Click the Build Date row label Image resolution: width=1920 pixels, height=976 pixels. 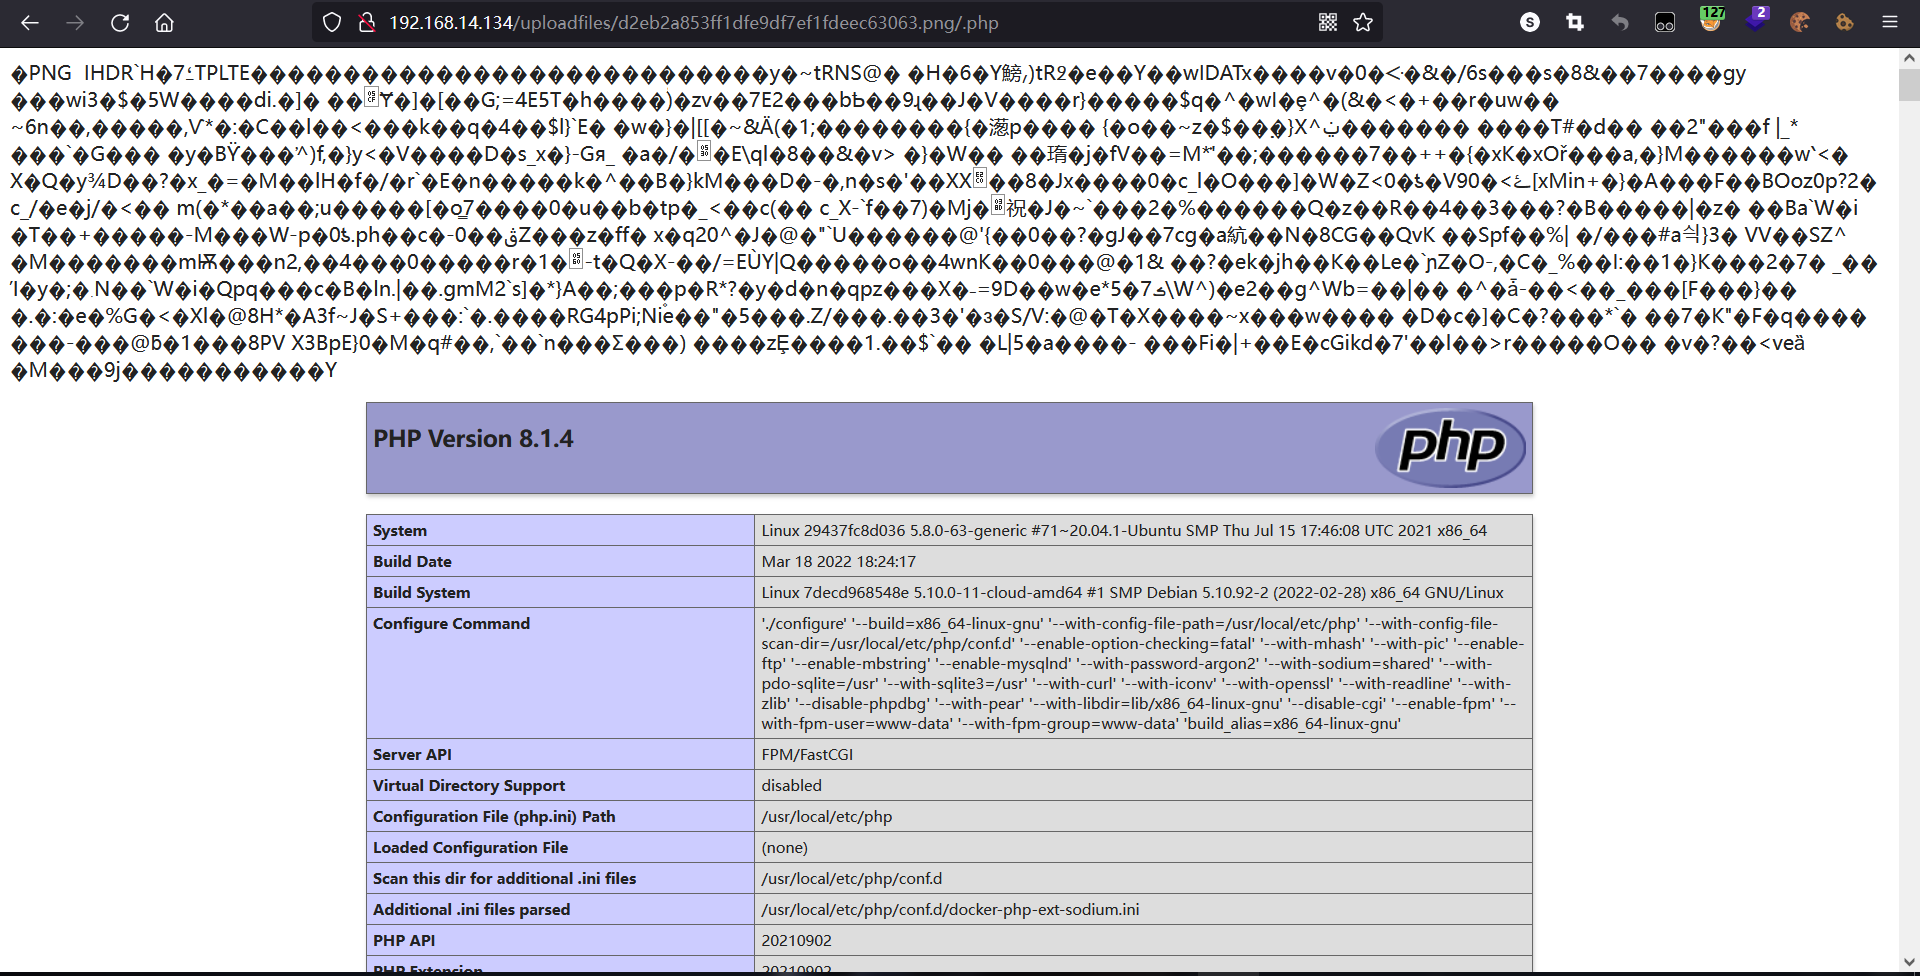[x=412, y=561]
